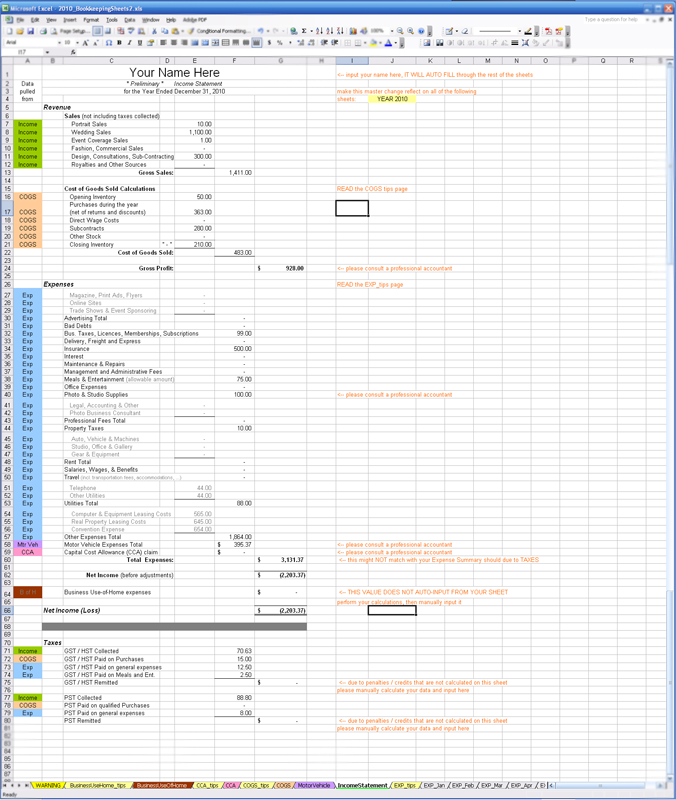This screenshot has width=676, height=800.
Task: Select the yellow YEAR 2010 cell
Action: tap(392, 99)
